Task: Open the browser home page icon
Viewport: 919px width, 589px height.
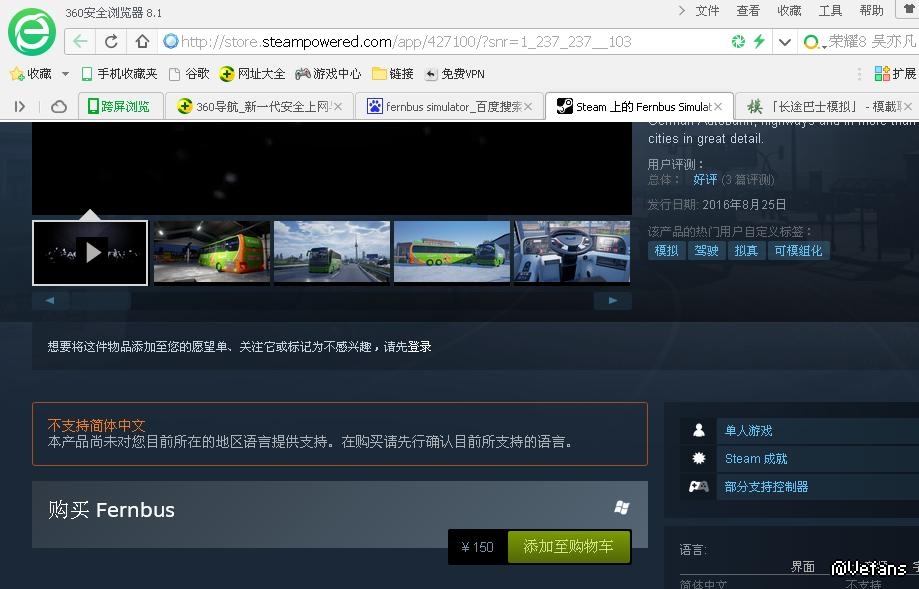Action: [x=142, y=42]
